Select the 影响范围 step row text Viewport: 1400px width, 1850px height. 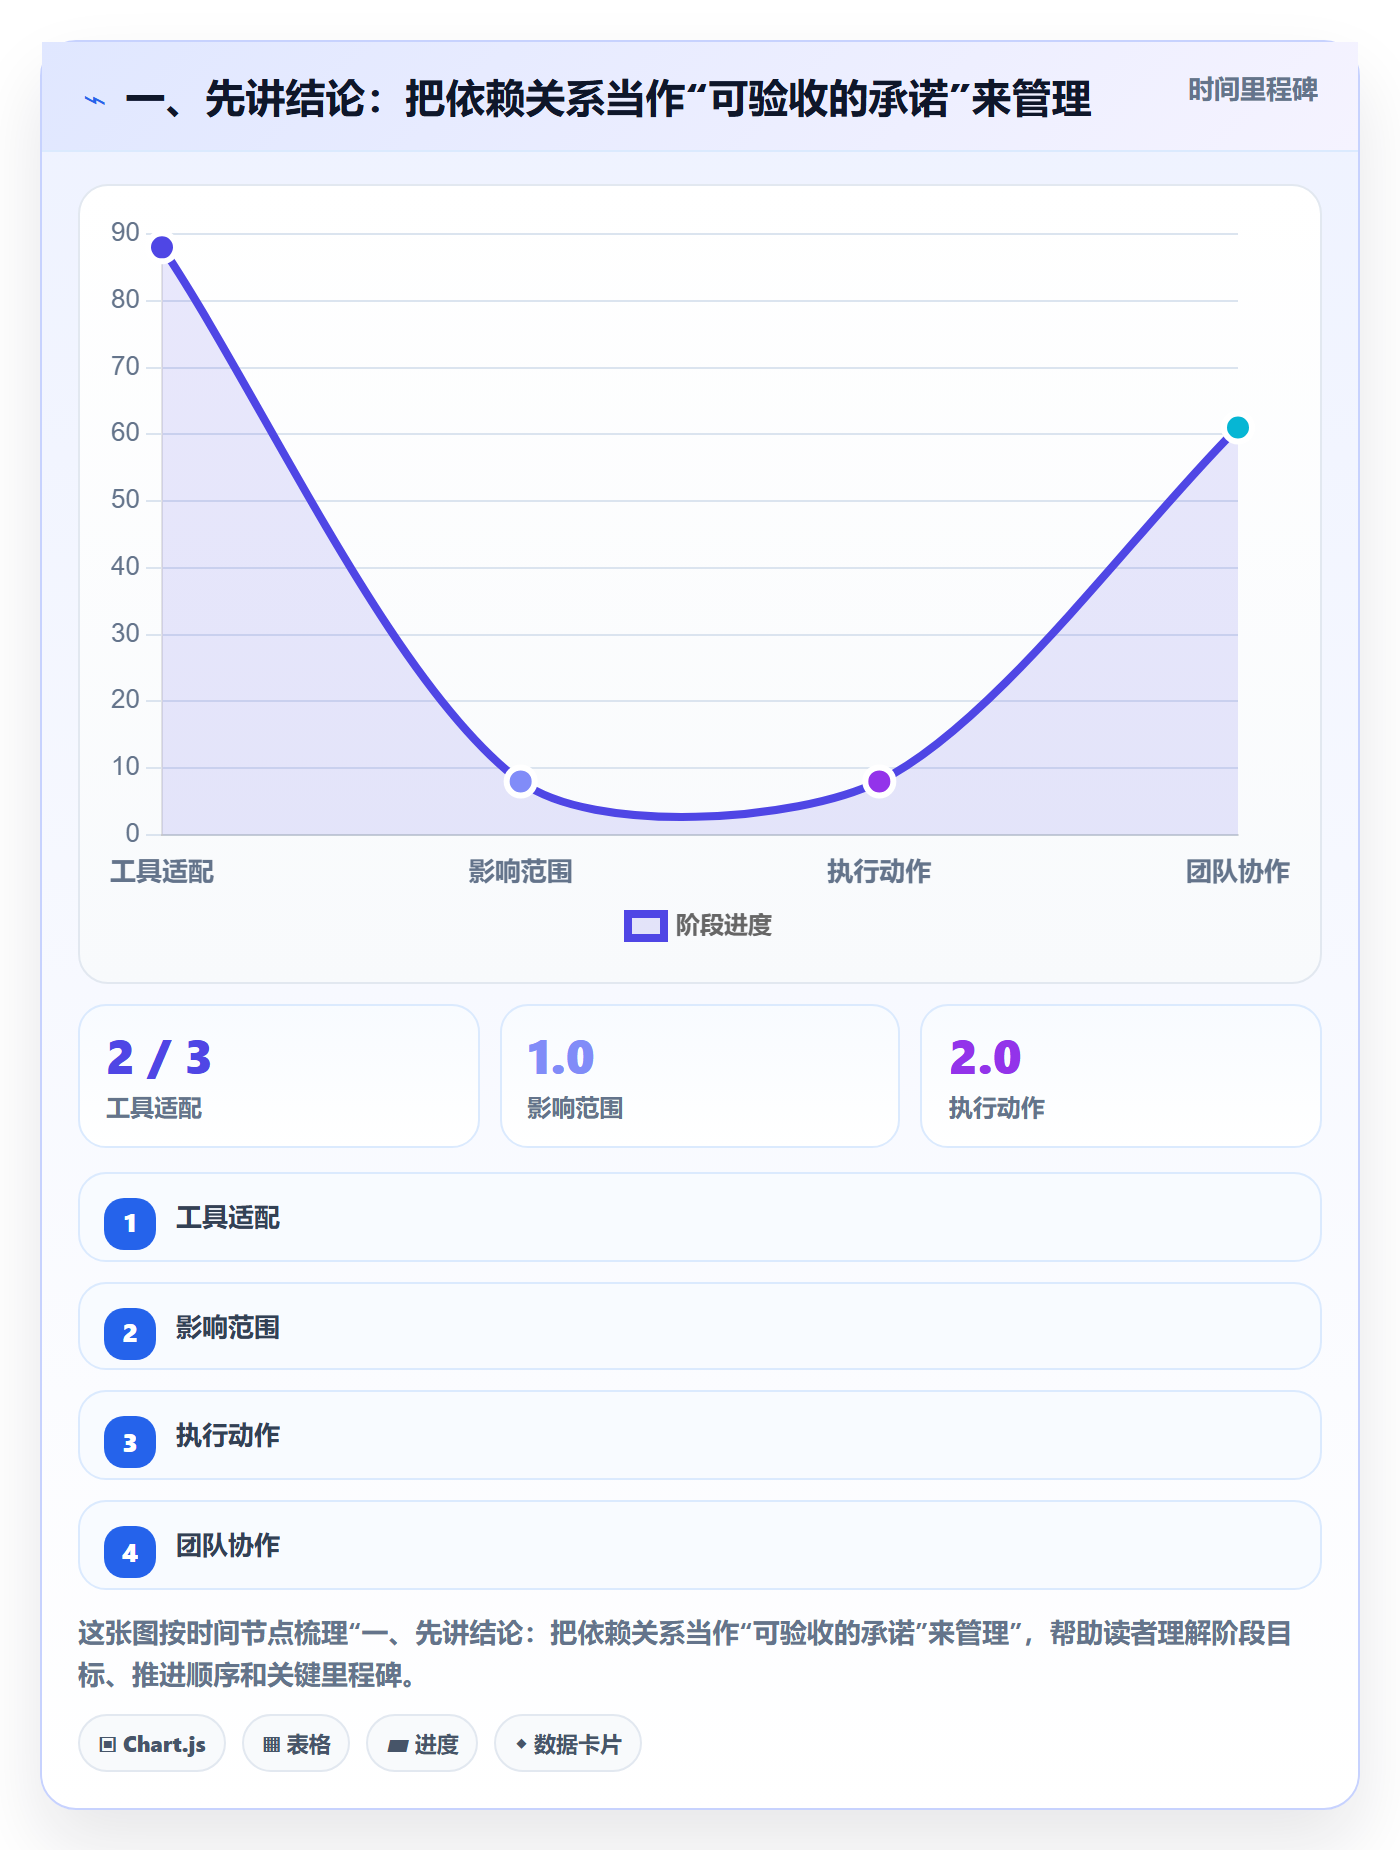pos(228,1328)
